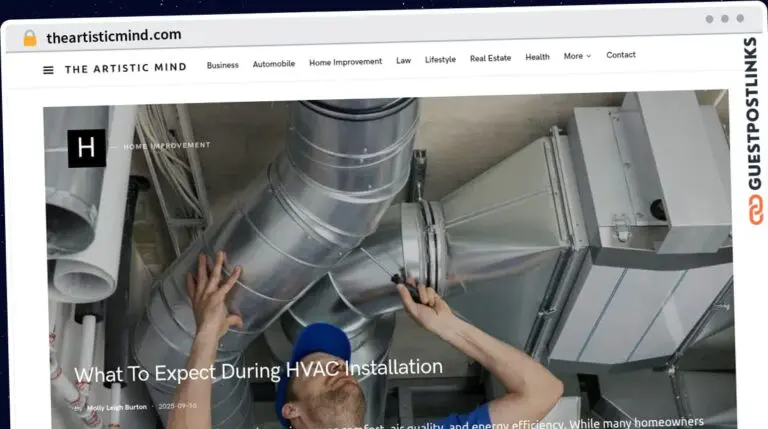View author Molly Leigh Burton's profile
This screenshot has height=429, width=768.
(117, 407)
